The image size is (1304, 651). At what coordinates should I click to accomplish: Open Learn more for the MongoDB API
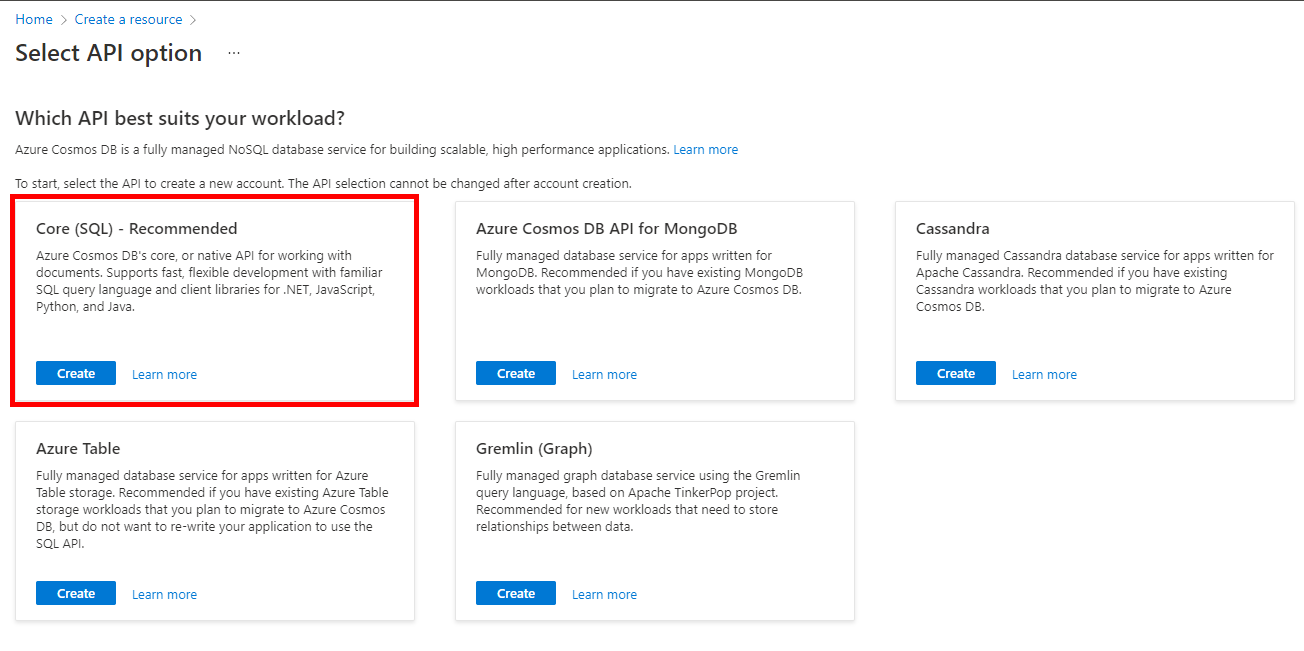pyautogui.click(x=604, y=373)
